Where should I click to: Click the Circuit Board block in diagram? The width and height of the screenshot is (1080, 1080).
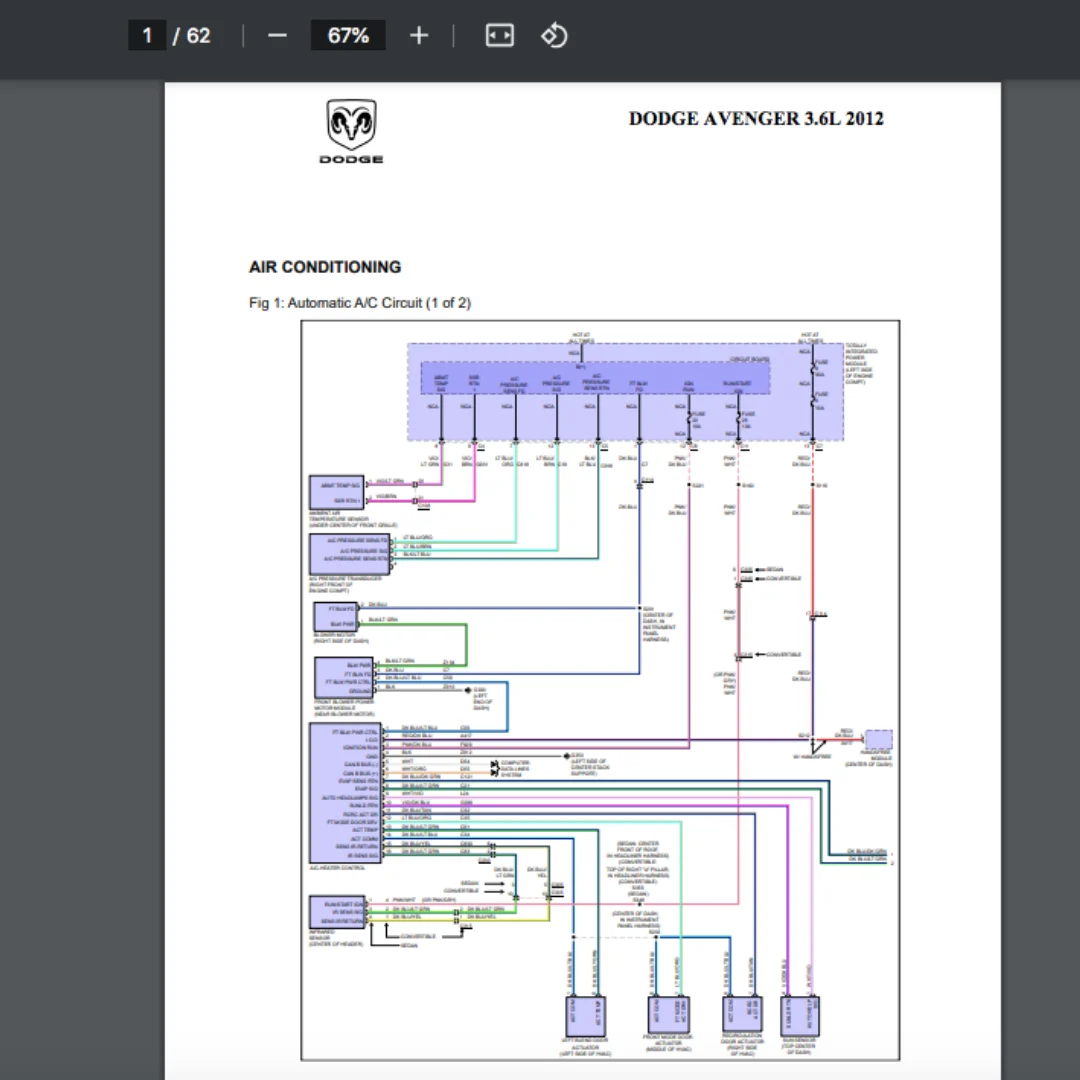[595, 380]
